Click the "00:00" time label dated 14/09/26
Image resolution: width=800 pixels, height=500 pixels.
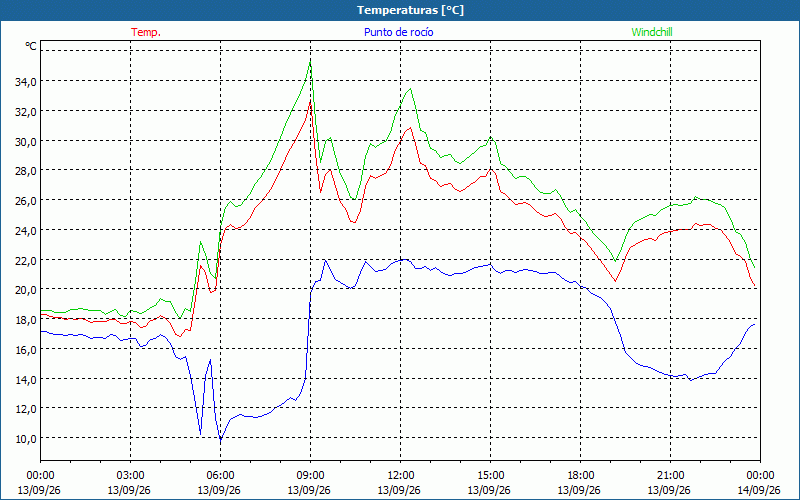tap(760, 476)
